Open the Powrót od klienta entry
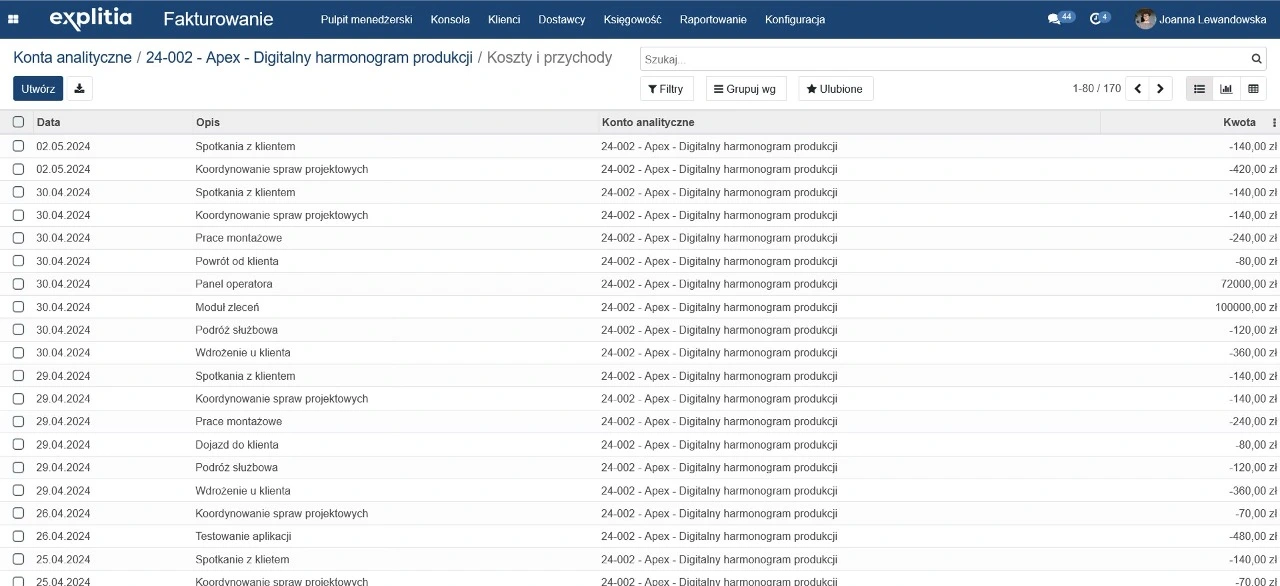Image resolution: width=1280 pixels, height=586 pixels. tap(237, 261)
